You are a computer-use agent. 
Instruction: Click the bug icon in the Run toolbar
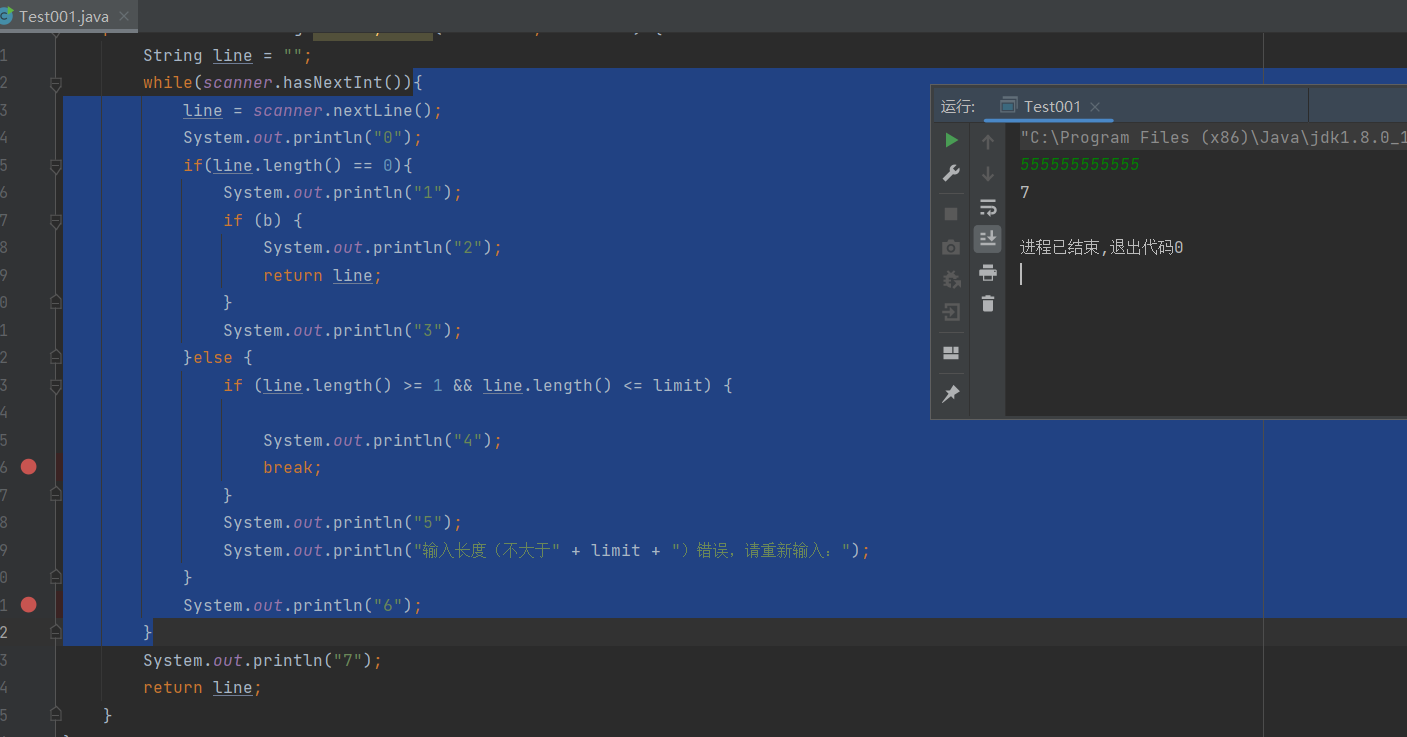[951, 279]
